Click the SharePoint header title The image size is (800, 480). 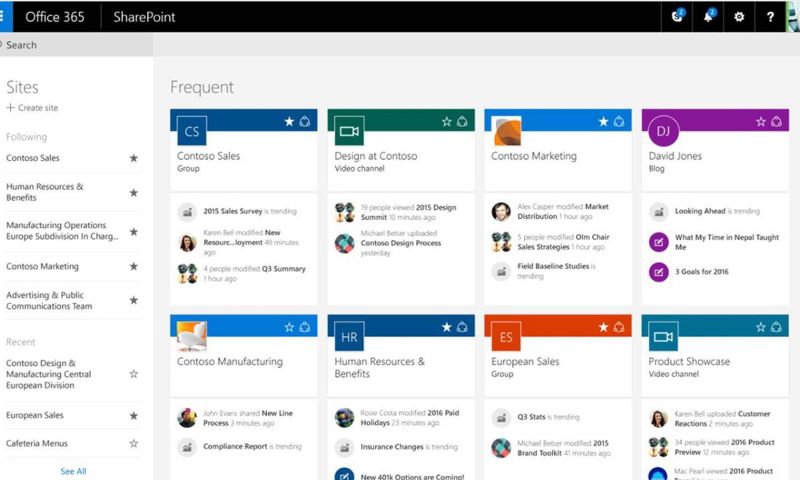[x=144, y=17]
